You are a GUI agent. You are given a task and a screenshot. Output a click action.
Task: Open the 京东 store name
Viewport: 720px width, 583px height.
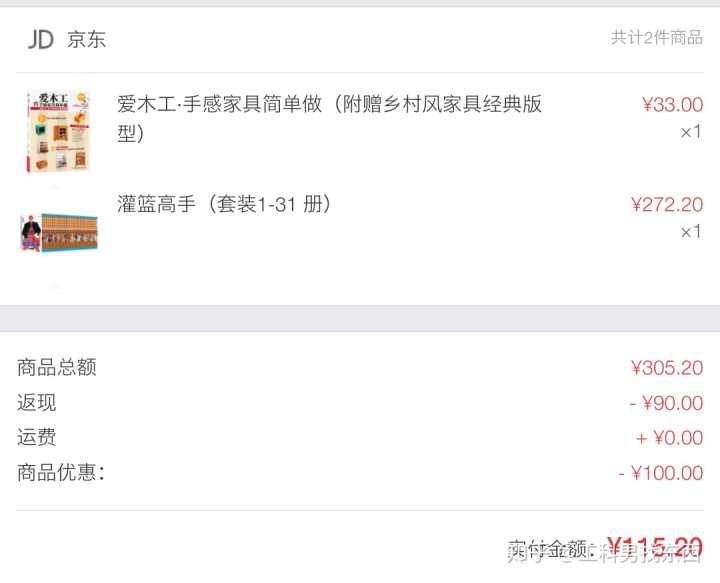pyautogui.click(x=86, y=39)
